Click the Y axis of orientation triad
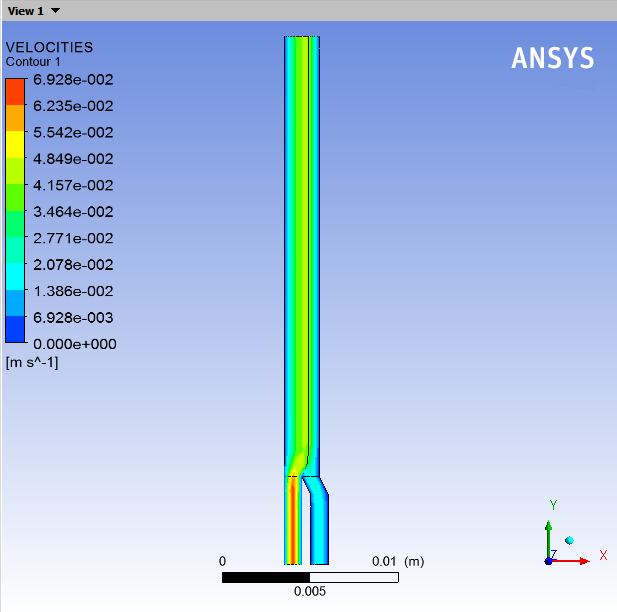The height and width of the screenshot is (612, 617). pos(549,540)
